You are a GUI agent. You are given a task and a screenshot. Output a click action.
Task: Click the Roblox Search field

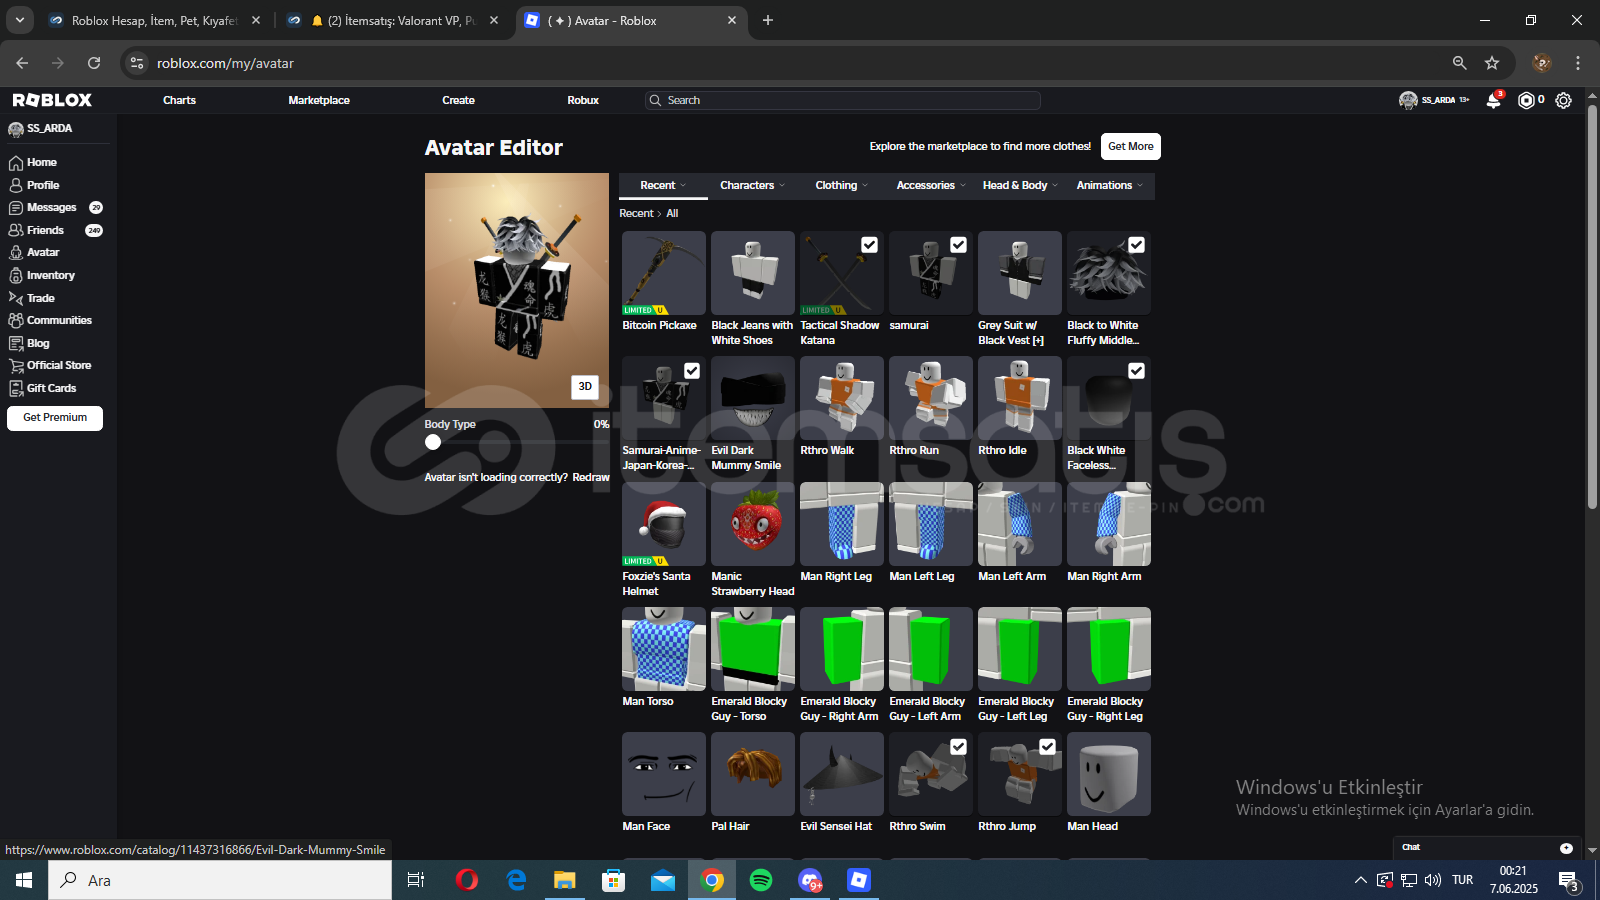click(x=842, y=100)
